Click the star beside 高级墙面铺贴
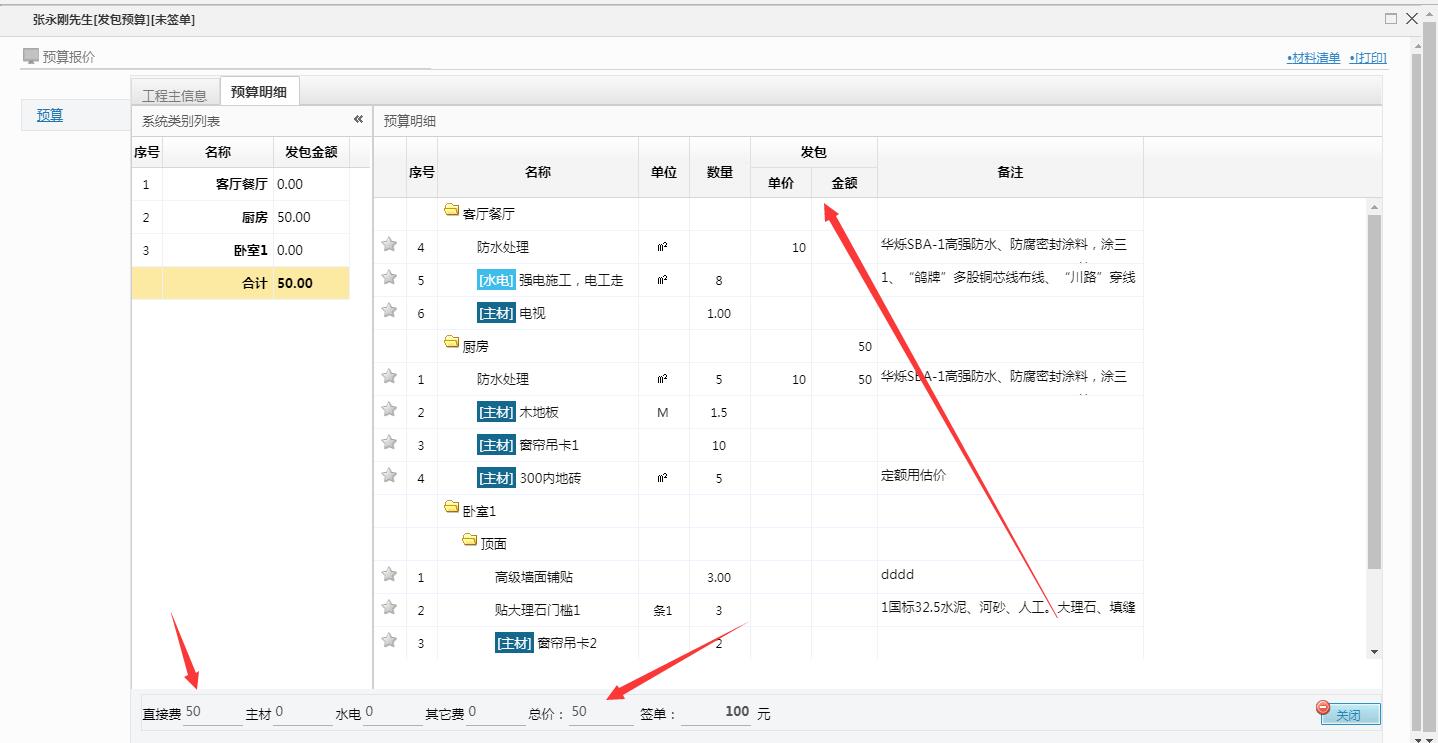Screen dimensions: 1438x743 (389, 576)
